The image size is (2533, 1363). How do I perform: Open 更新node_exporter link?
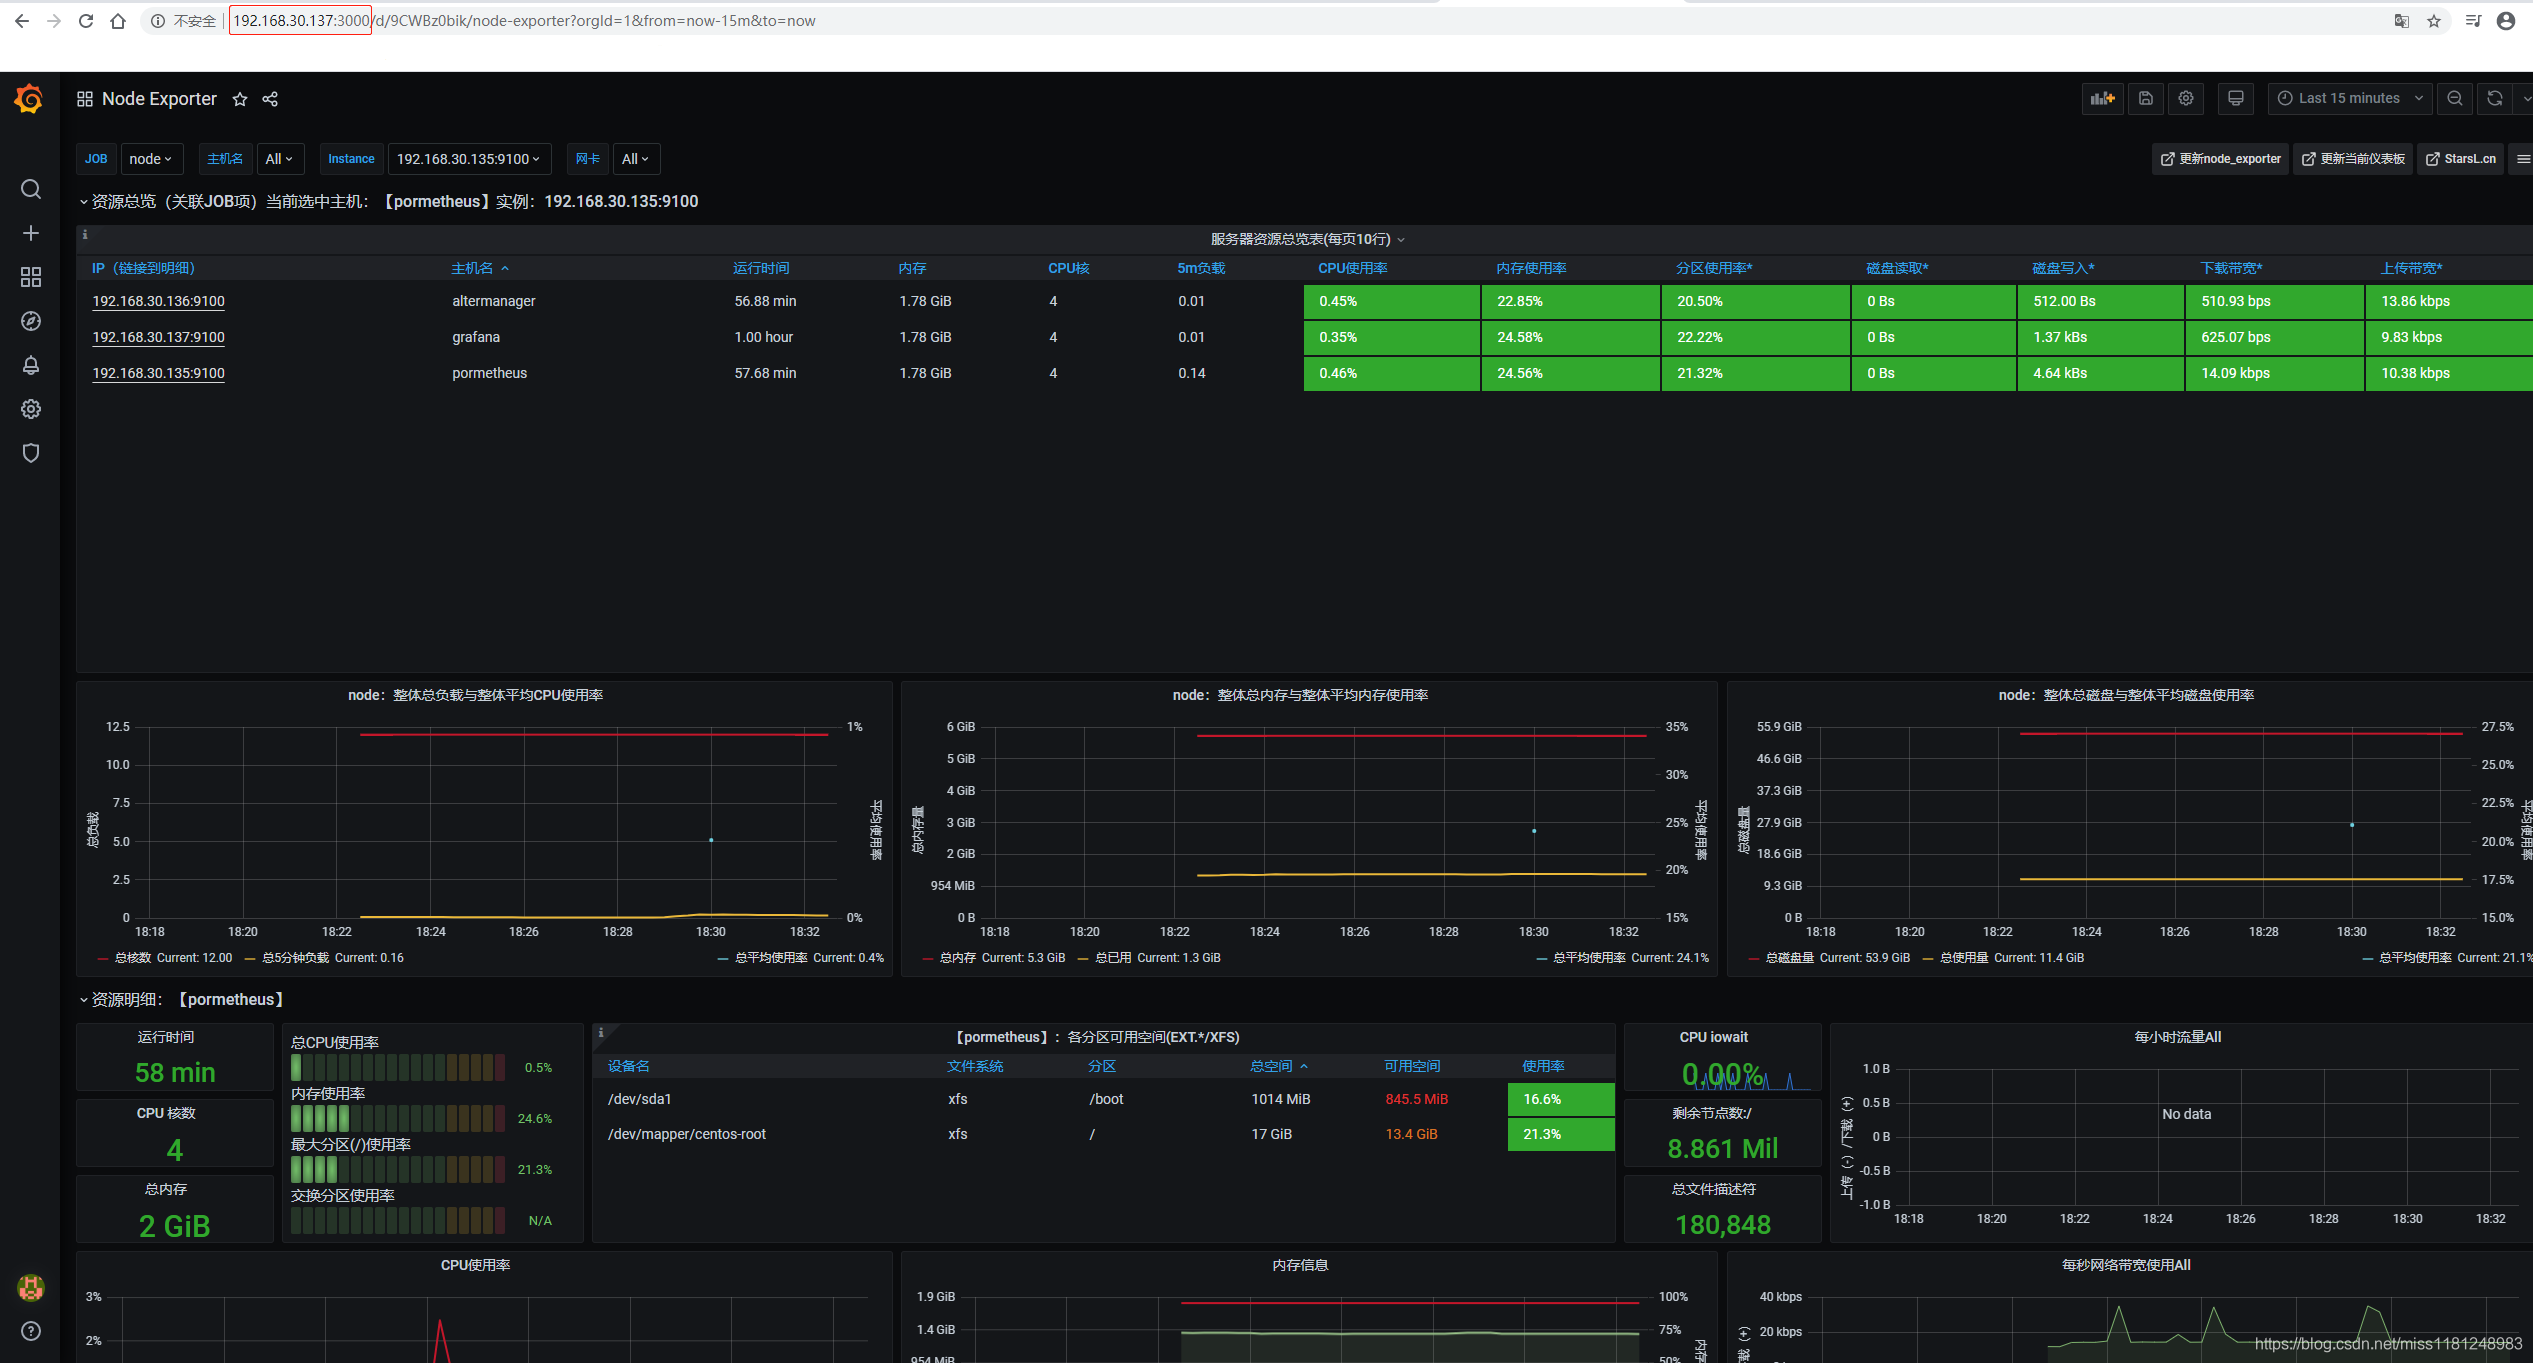click(2220, 159)
